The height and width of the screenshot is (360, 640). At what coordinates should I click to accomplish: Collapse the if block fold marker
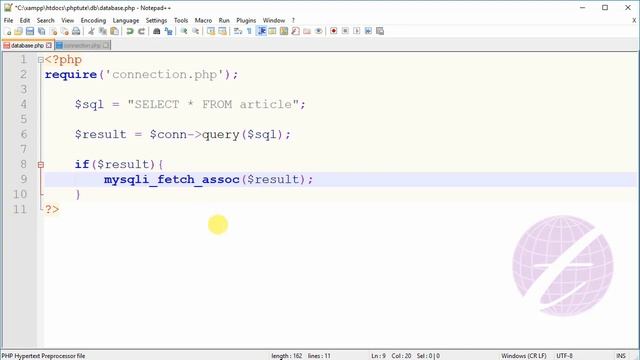click(x=40, y=165)
